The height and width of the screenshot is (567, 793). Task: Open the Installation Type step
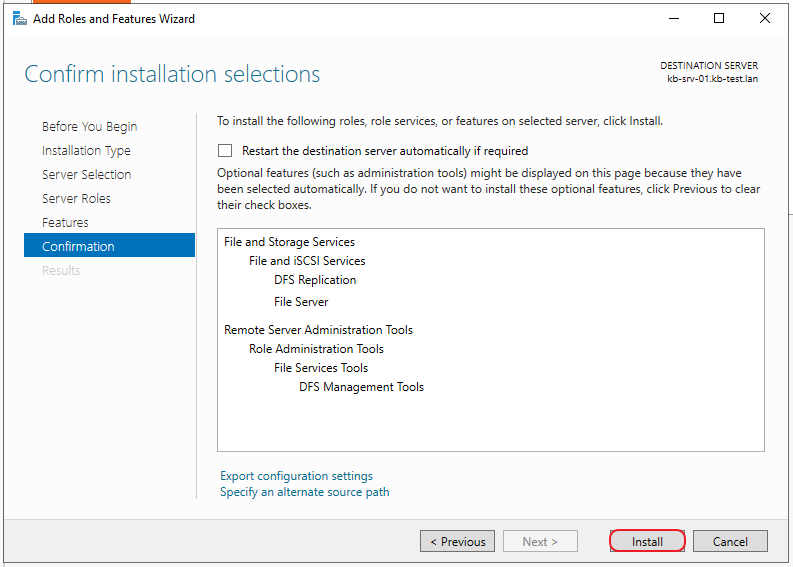pyautogui.click(x=86, y=151)
